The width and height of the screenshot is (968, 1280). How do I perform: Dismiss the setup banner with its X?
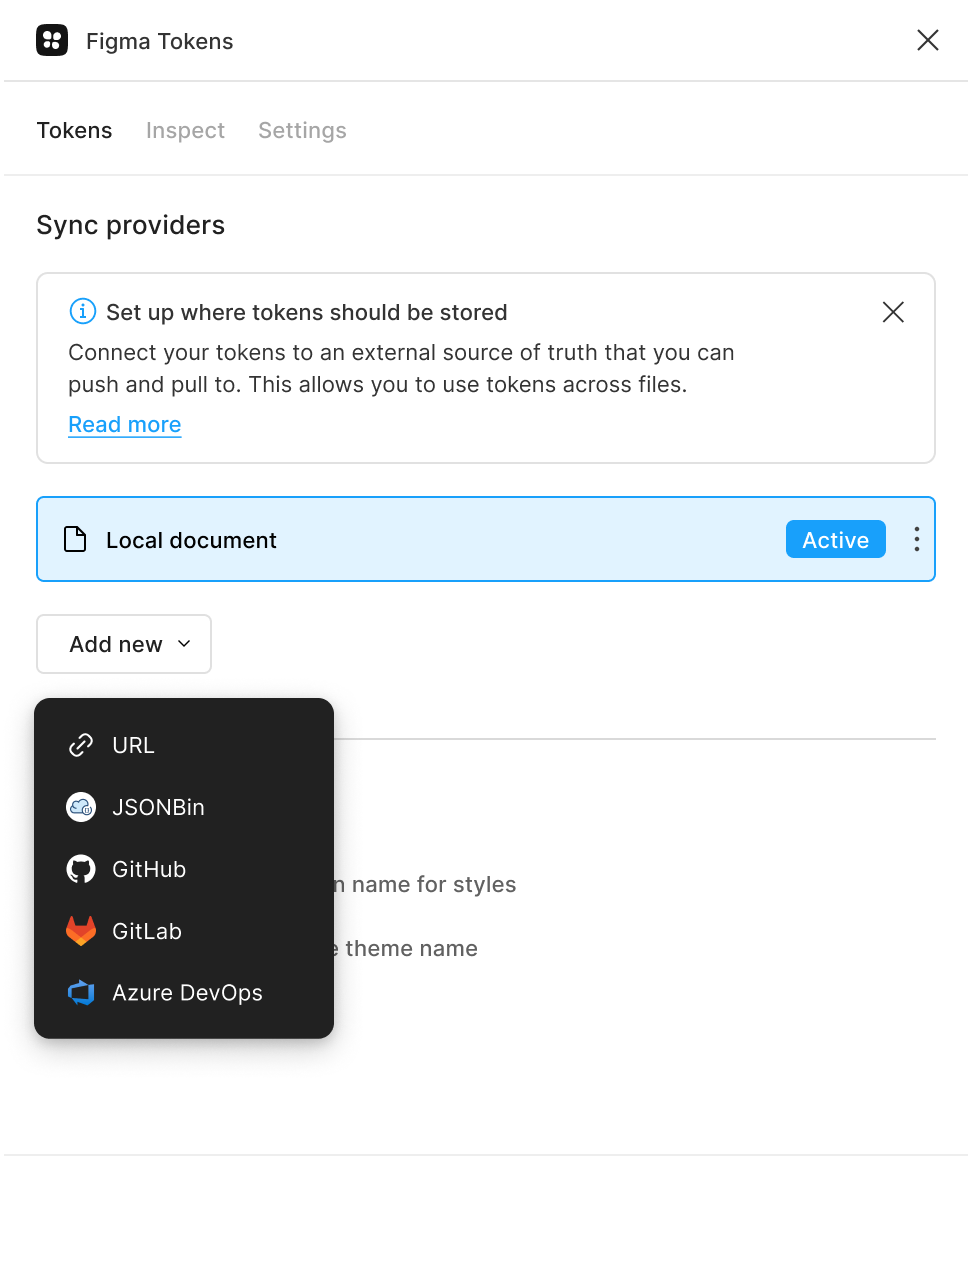coord(893,311)
